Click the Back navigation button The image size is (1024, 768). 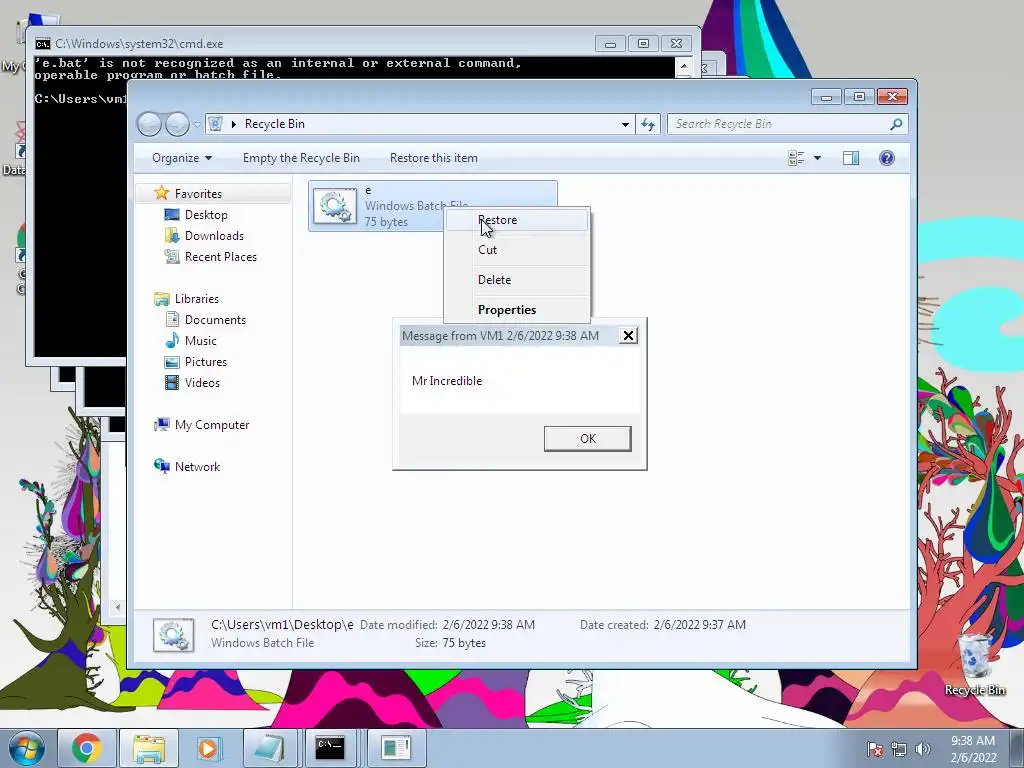pos(150,124)
